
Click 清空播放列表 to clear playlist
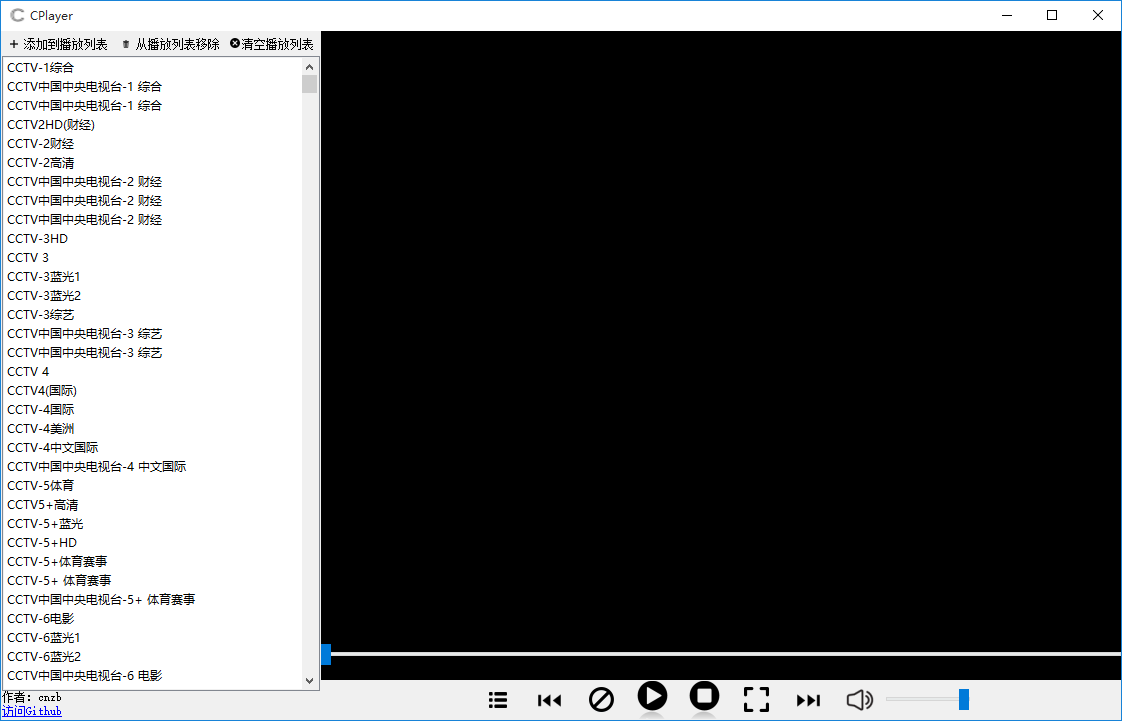pyautogui.click(x=271, y=44)
